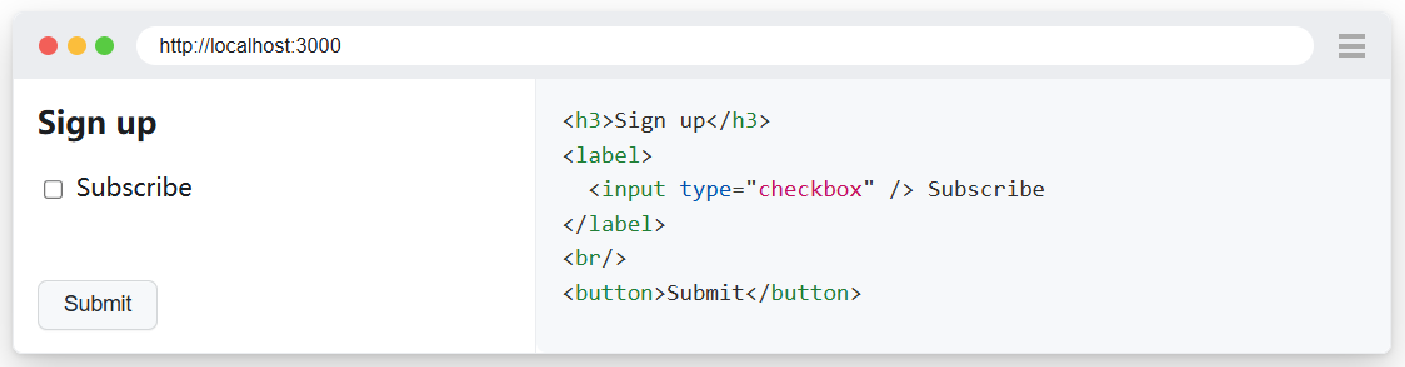1405x367 pixels.
Task: Click the '<button>Submit</button>' code line
Action: 711,293
